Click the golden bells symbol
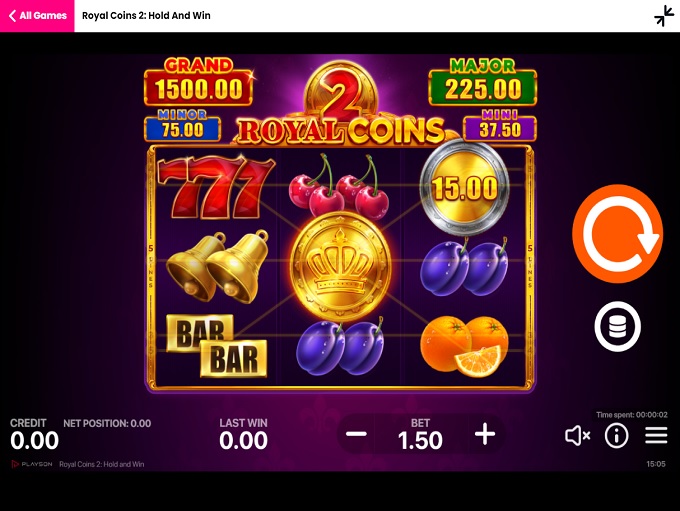This screenshot has height=511, width=680. coord(217,266)
